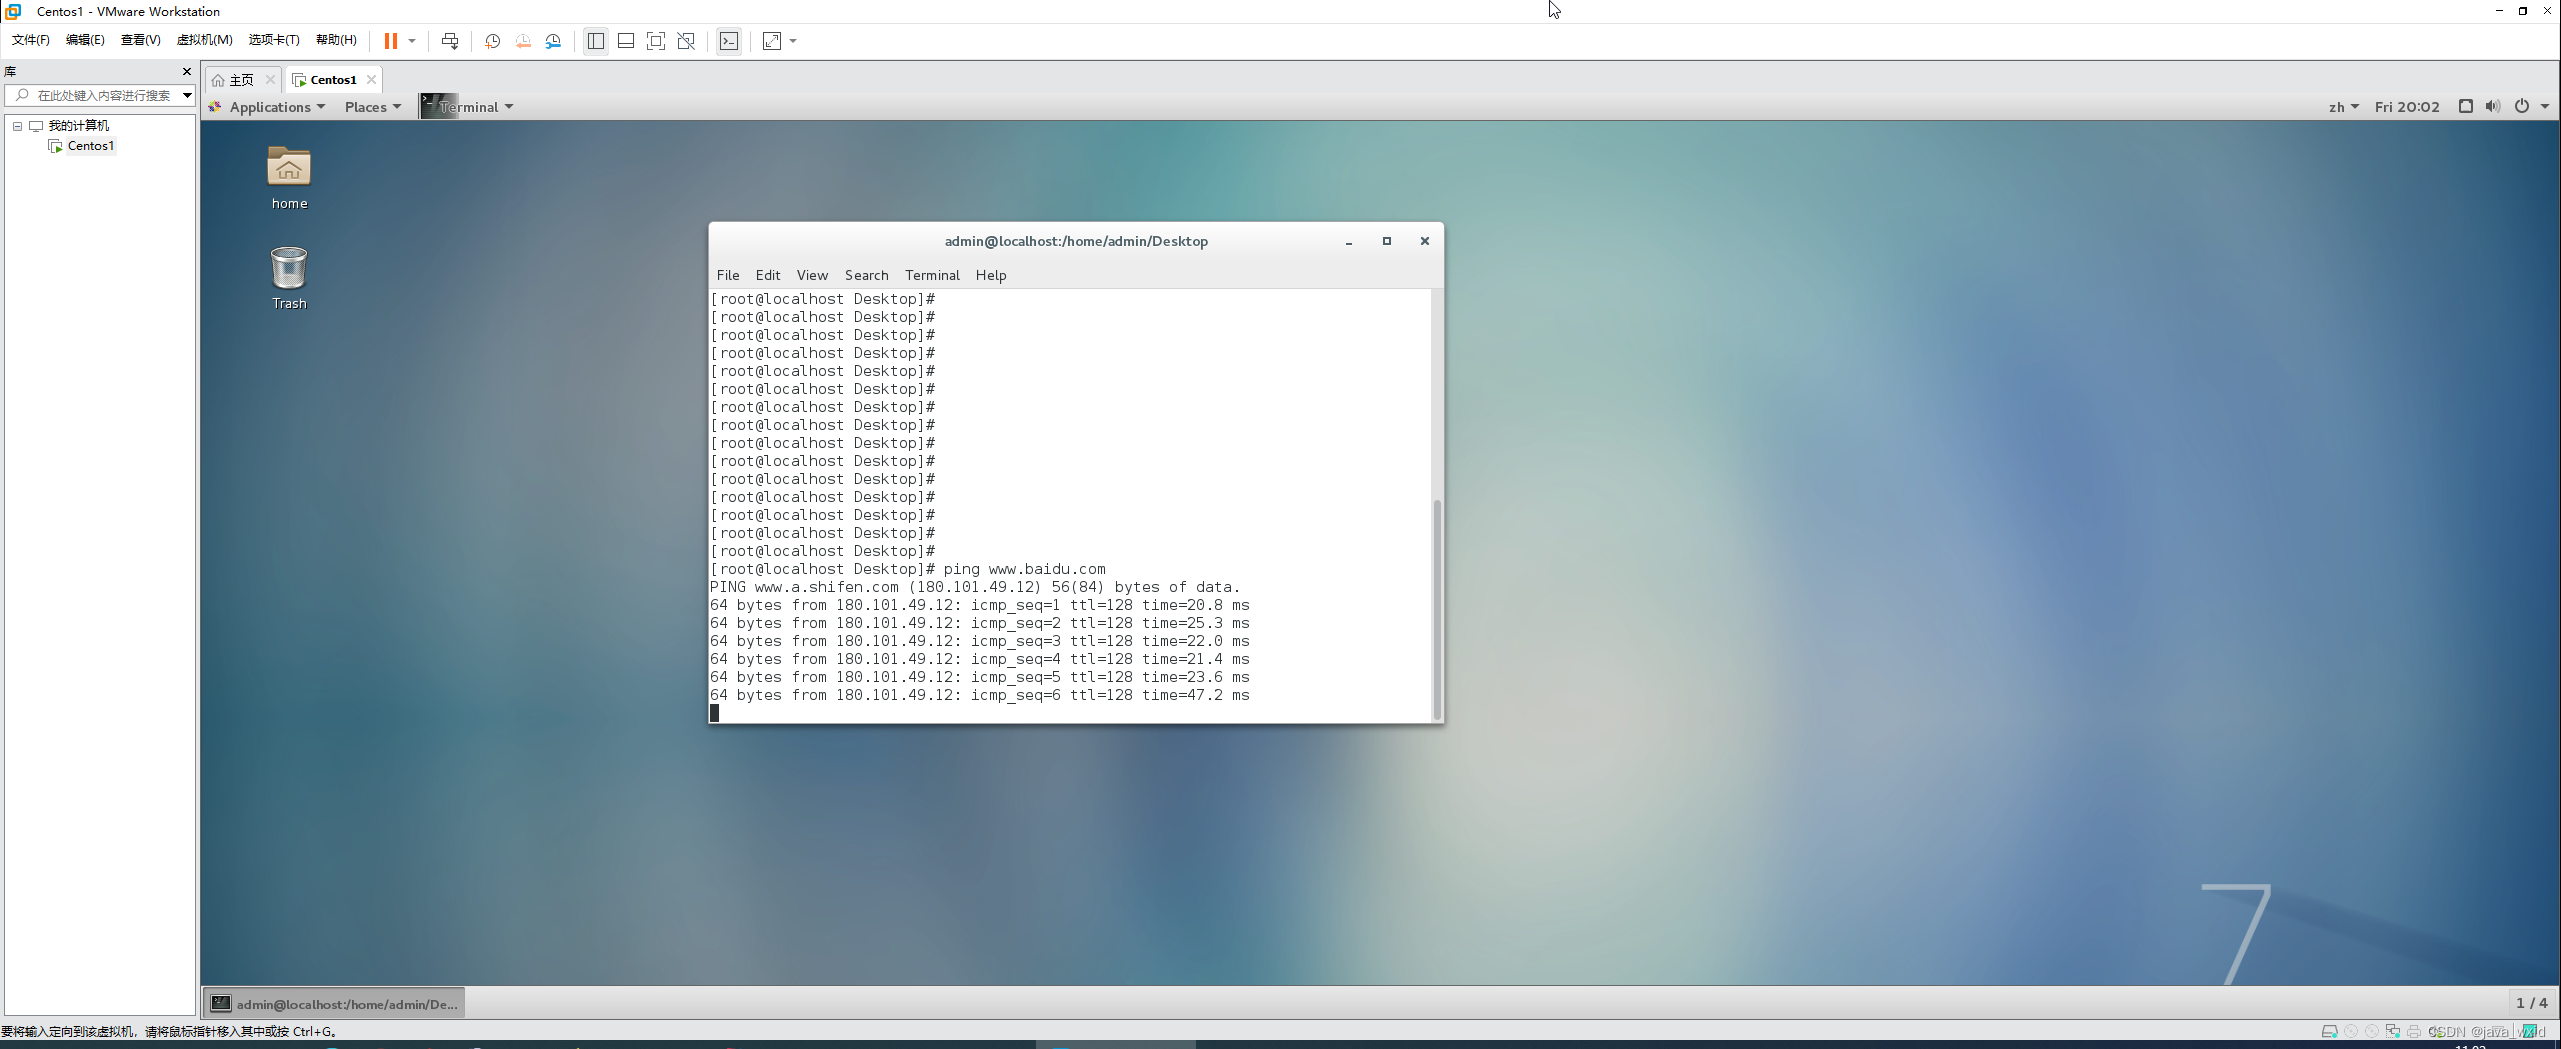Click the admin@localhost taskbar window button
Screen dimensions: 2561x1049
coord(335,1003)
